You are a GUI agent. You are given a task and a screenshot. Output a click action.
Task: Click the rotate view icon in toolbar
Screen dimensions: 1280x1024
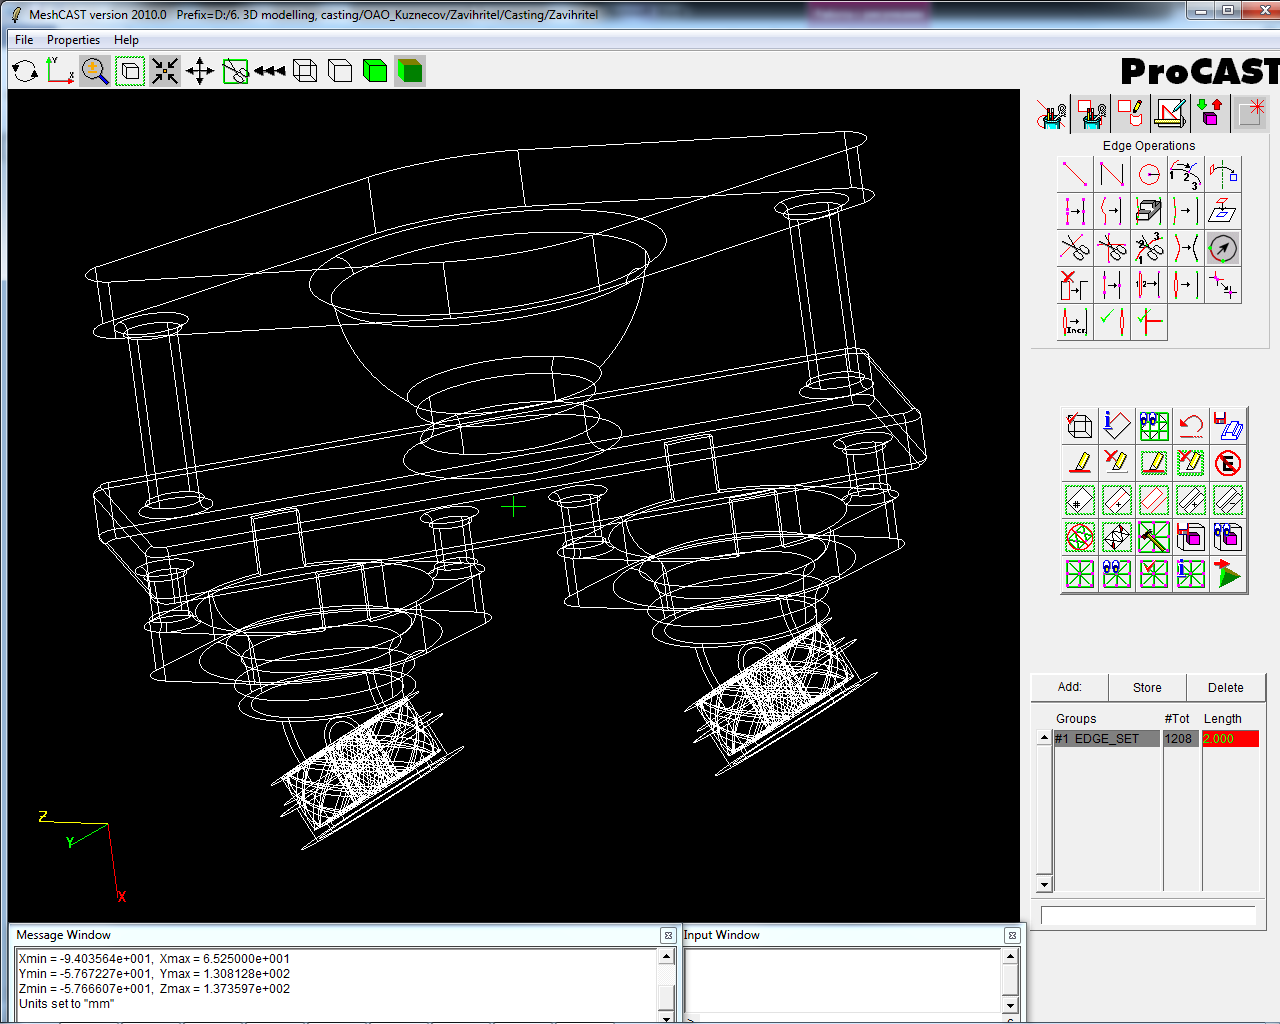(x=25, y=71)
